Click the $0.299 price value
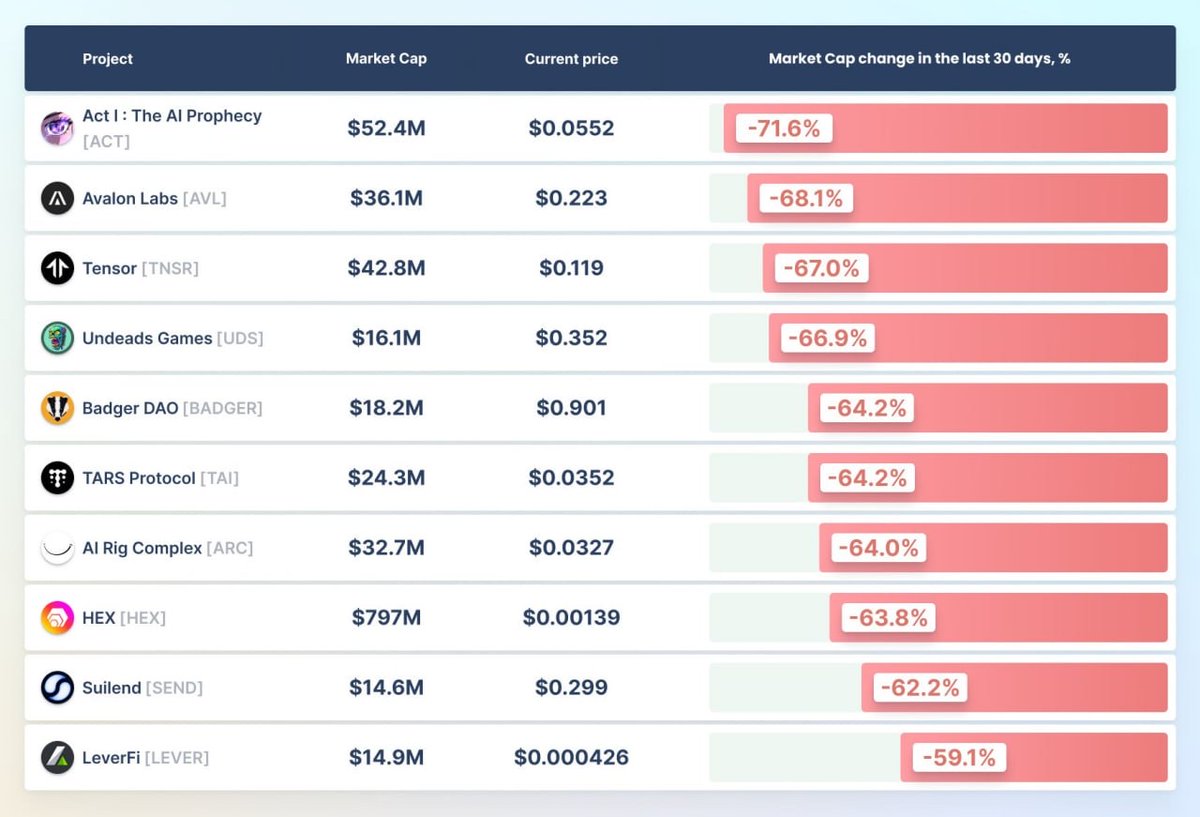Image resolution: width=1200 pixels, height=817 pixels. [x=571, y=688]
